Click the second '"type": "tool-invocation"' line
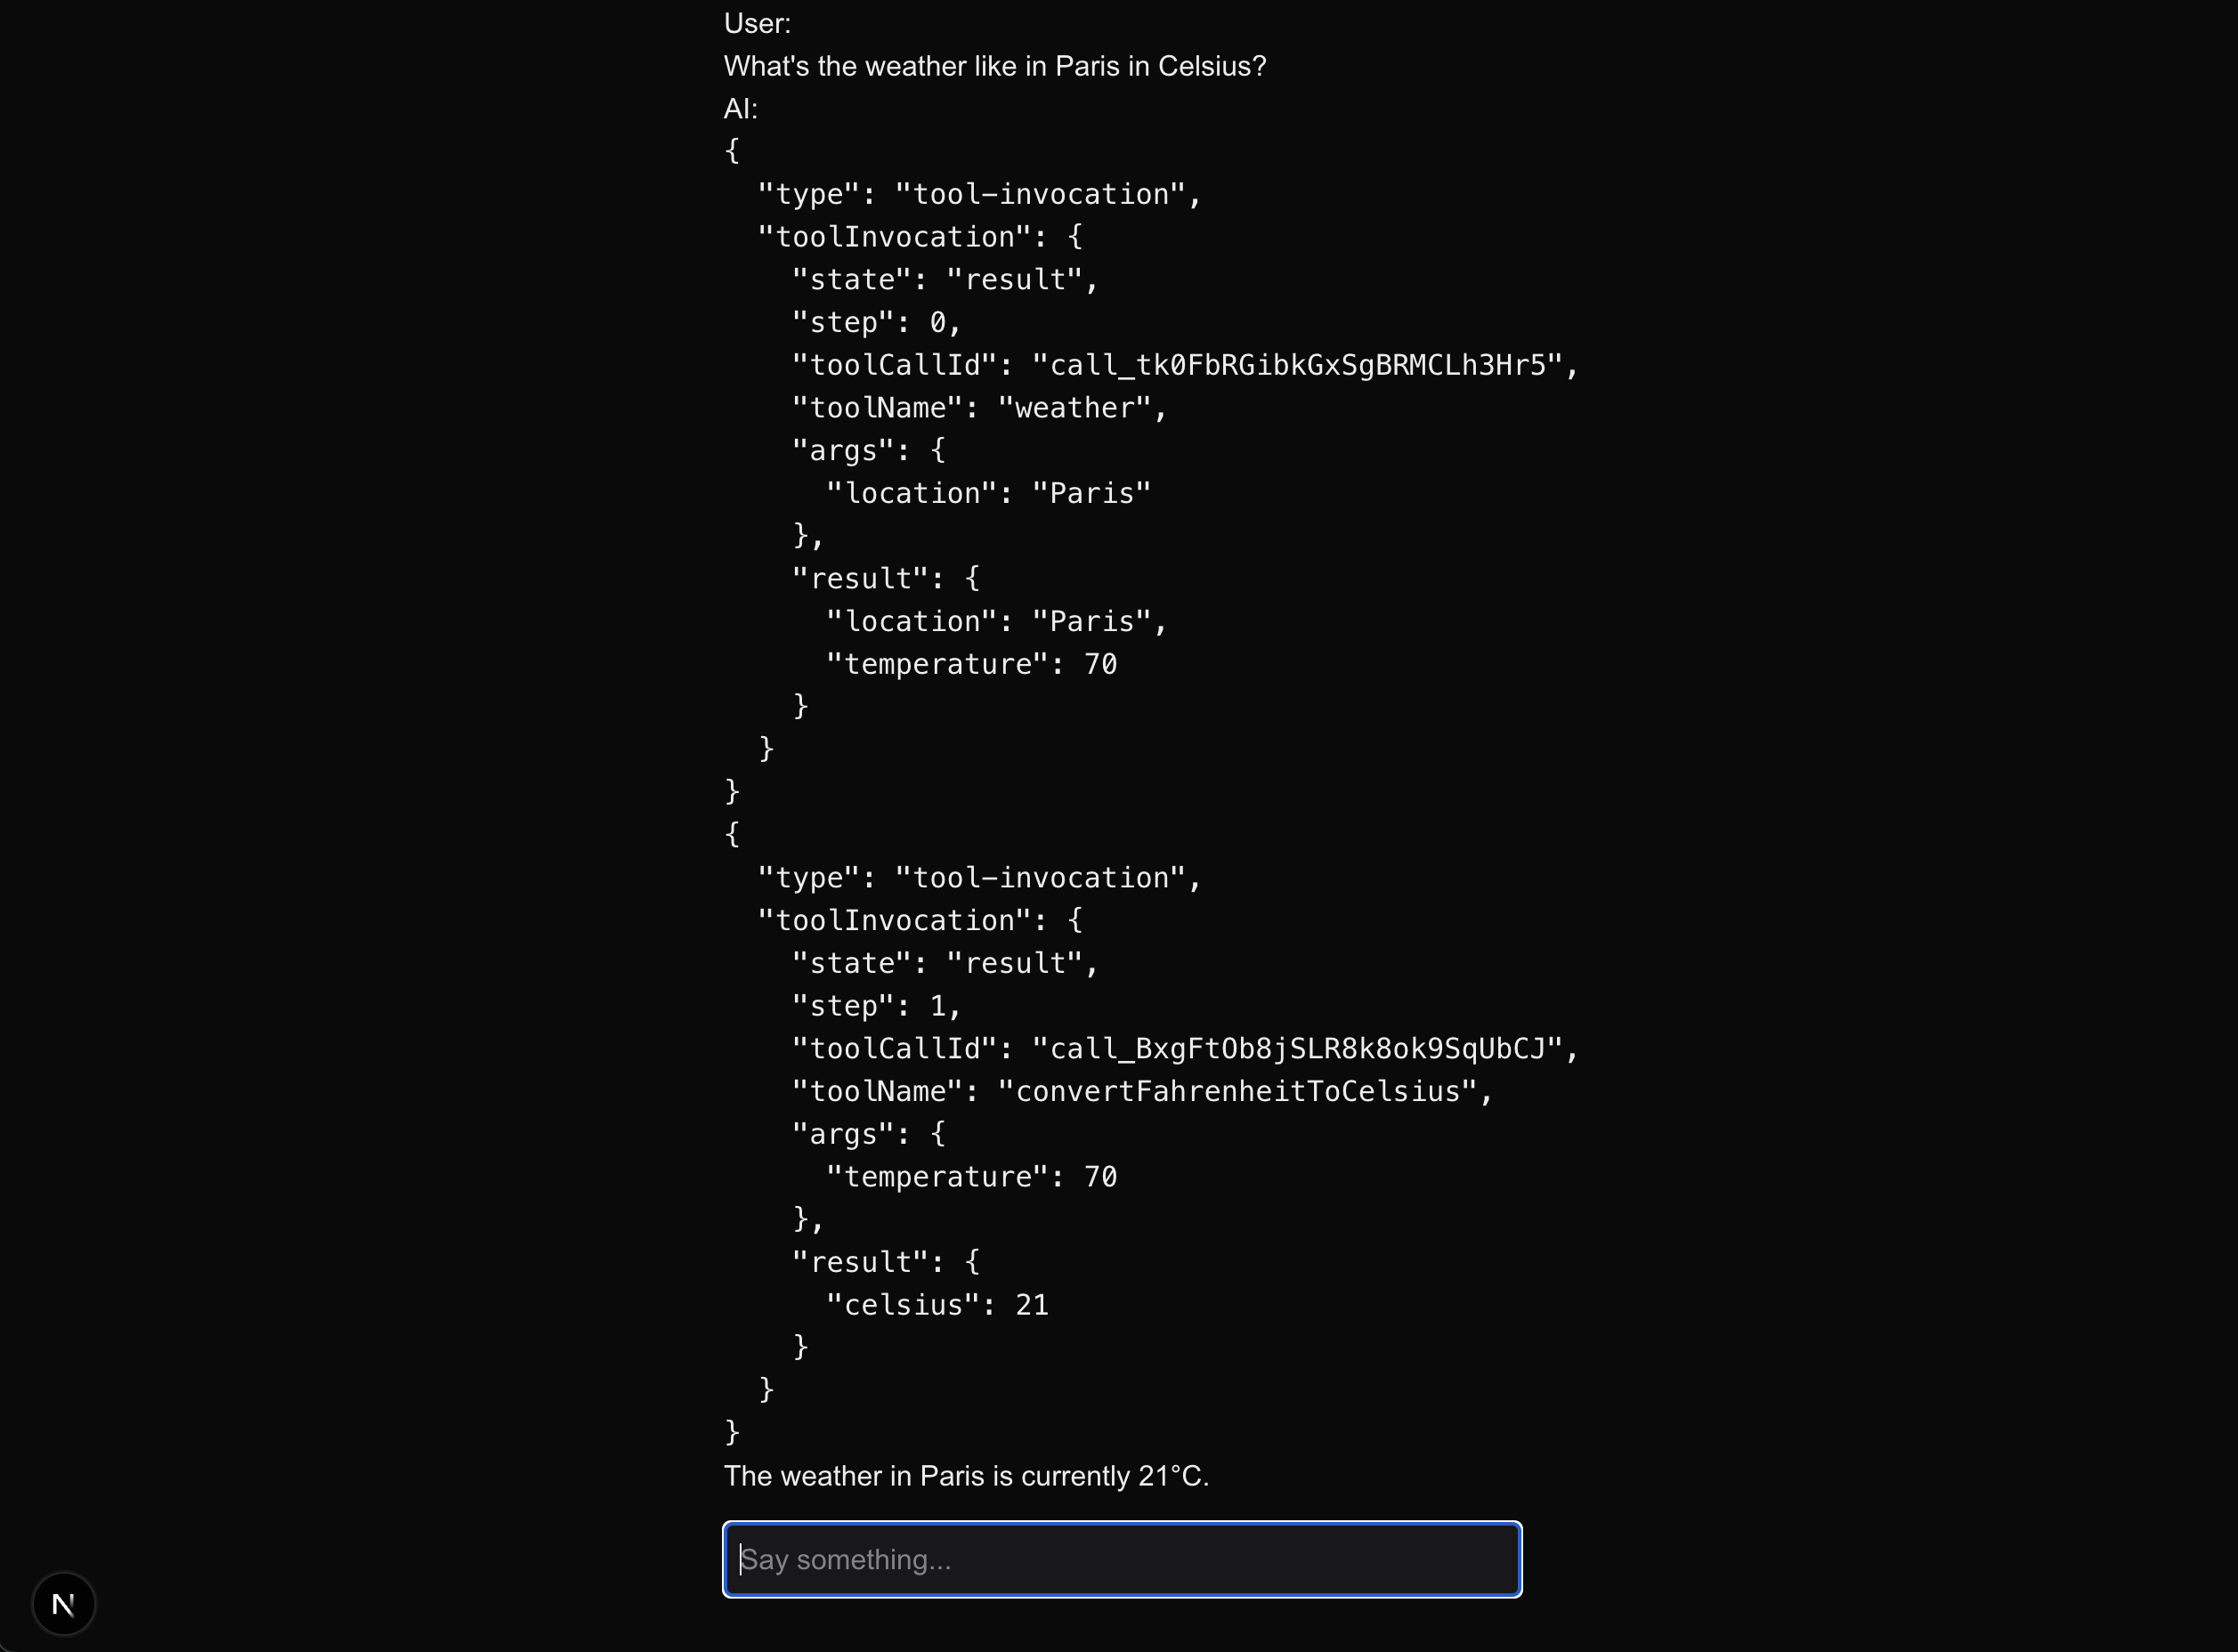 click(x=979, y=878)
